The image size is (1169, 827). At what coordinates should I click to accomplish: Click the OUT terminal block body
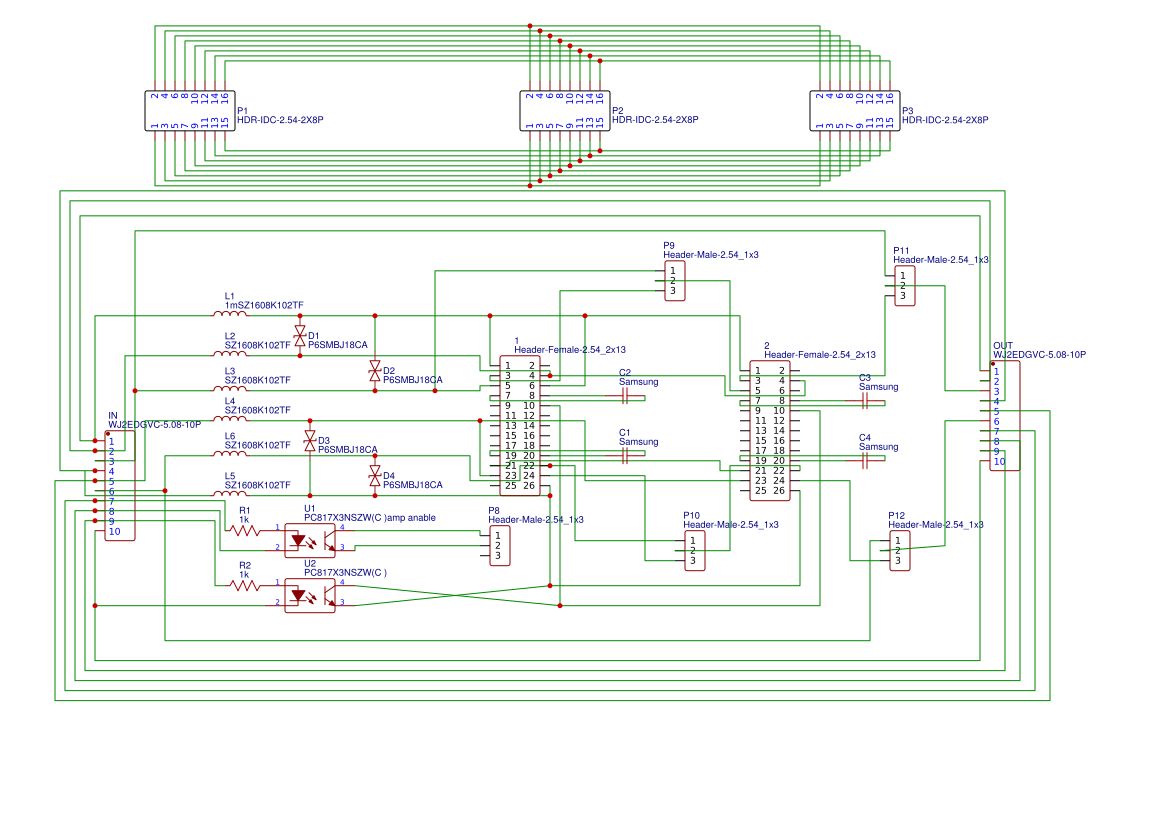pos(1005,415)
